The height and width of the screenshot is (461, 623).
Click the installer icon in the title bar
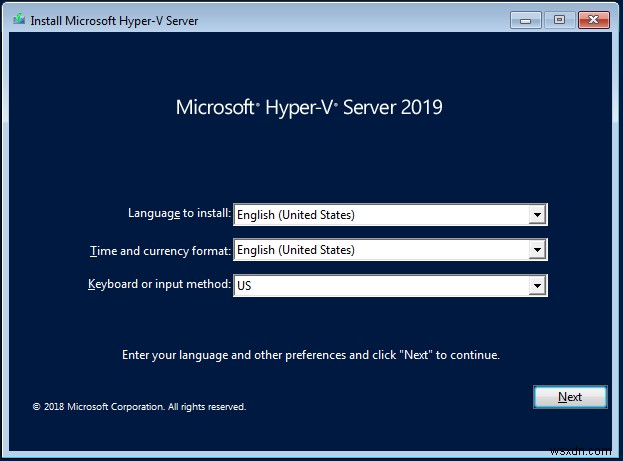[17, 19]
